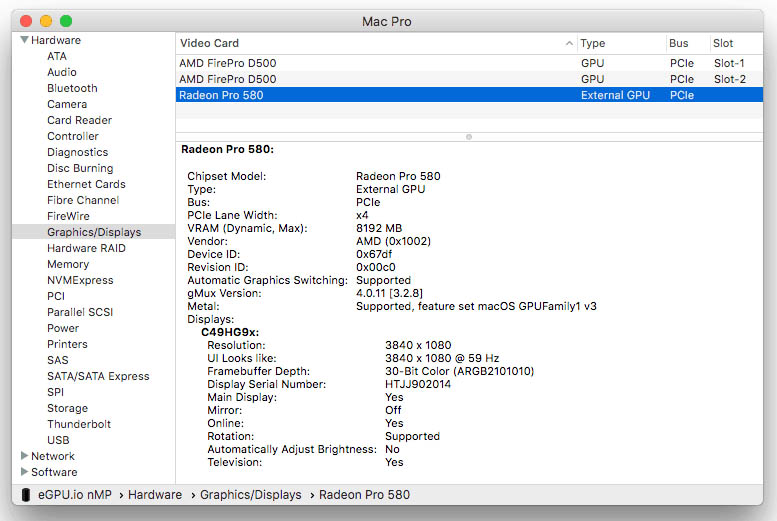Open Diagnostics in the sidebar
This screenshot has height=521, width=777.
point(77,152)
